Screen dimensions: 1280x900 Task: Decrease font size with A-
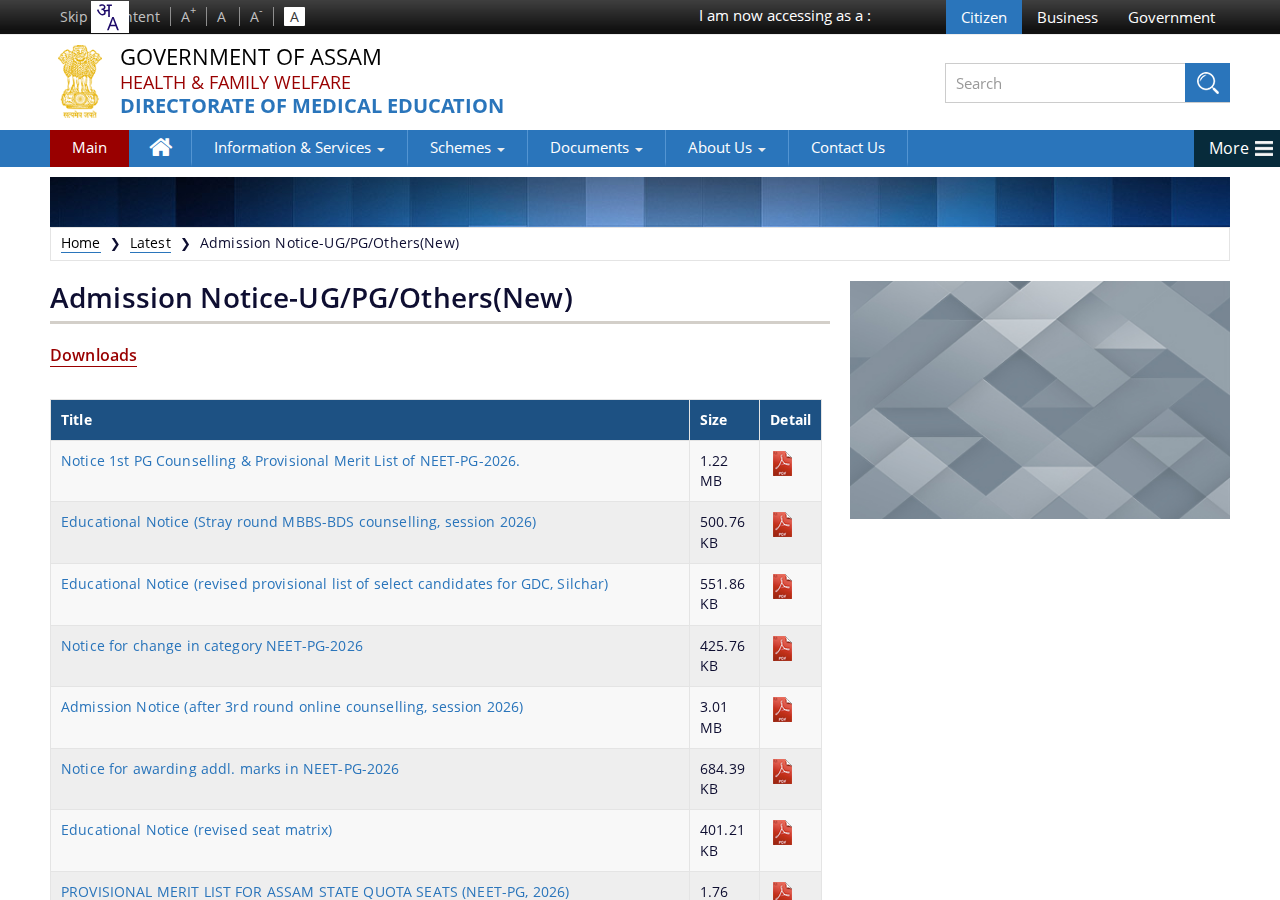coord(256,16)
